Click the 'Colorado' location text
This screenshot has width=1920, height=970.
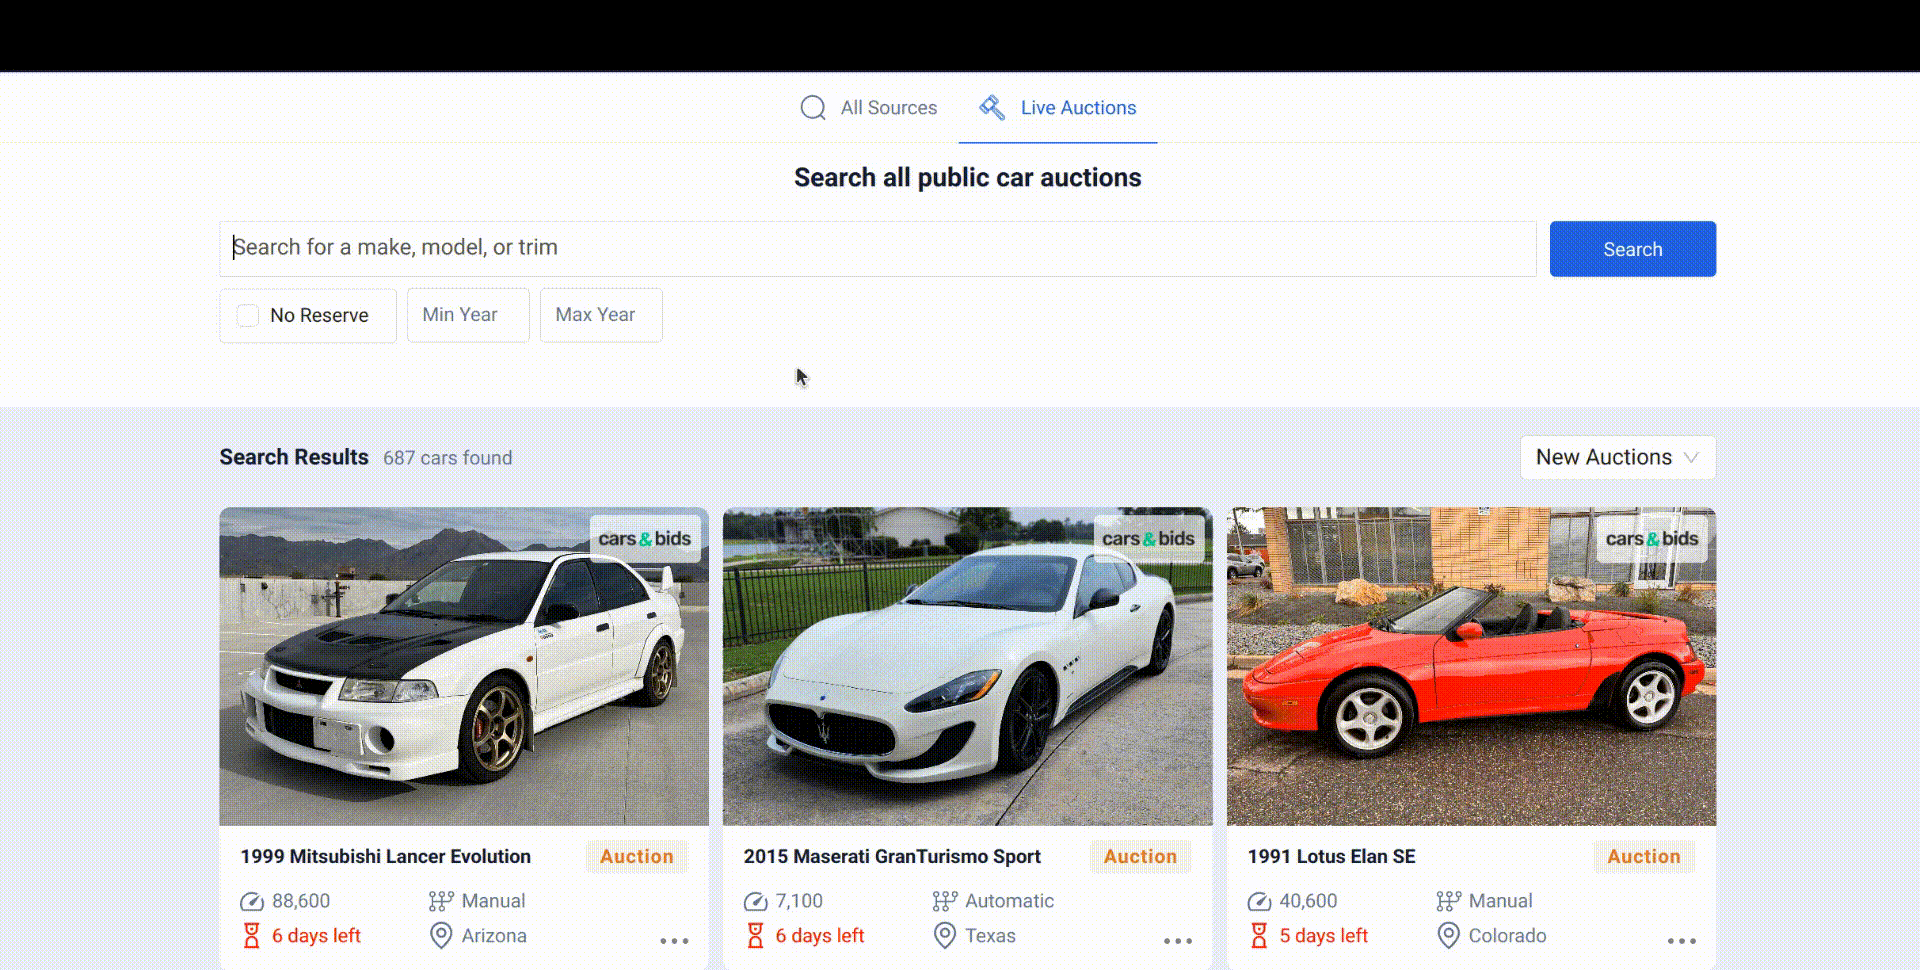point(1507,936)
